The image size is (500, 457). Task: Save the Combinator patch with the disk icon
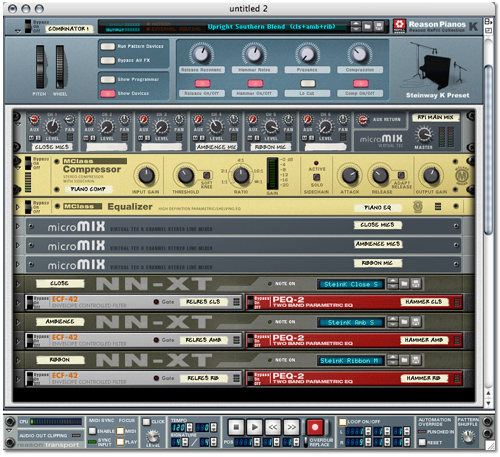coord(378,26)
